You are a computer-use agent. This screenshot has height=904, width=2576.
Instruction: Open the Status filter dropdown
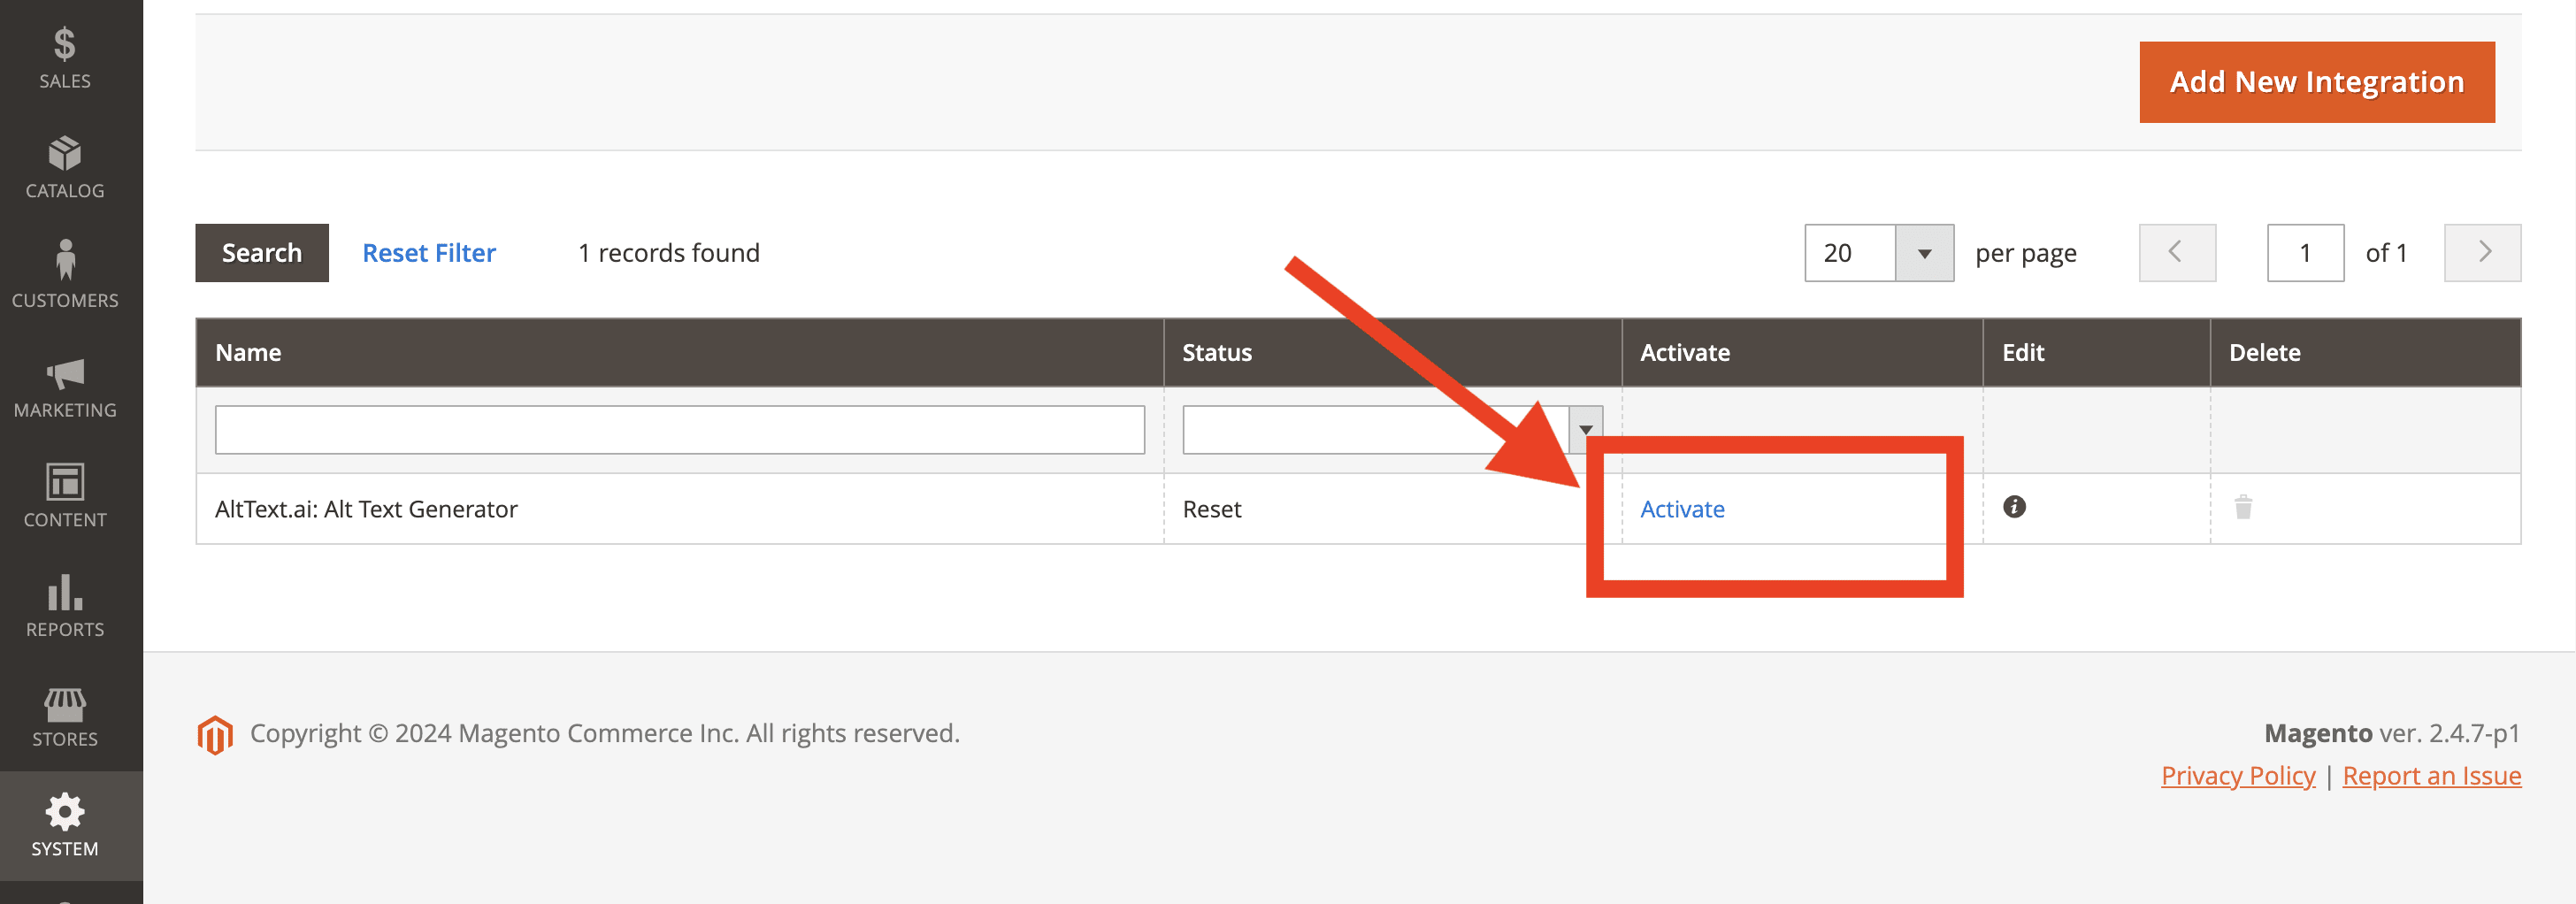[1392, 430]
